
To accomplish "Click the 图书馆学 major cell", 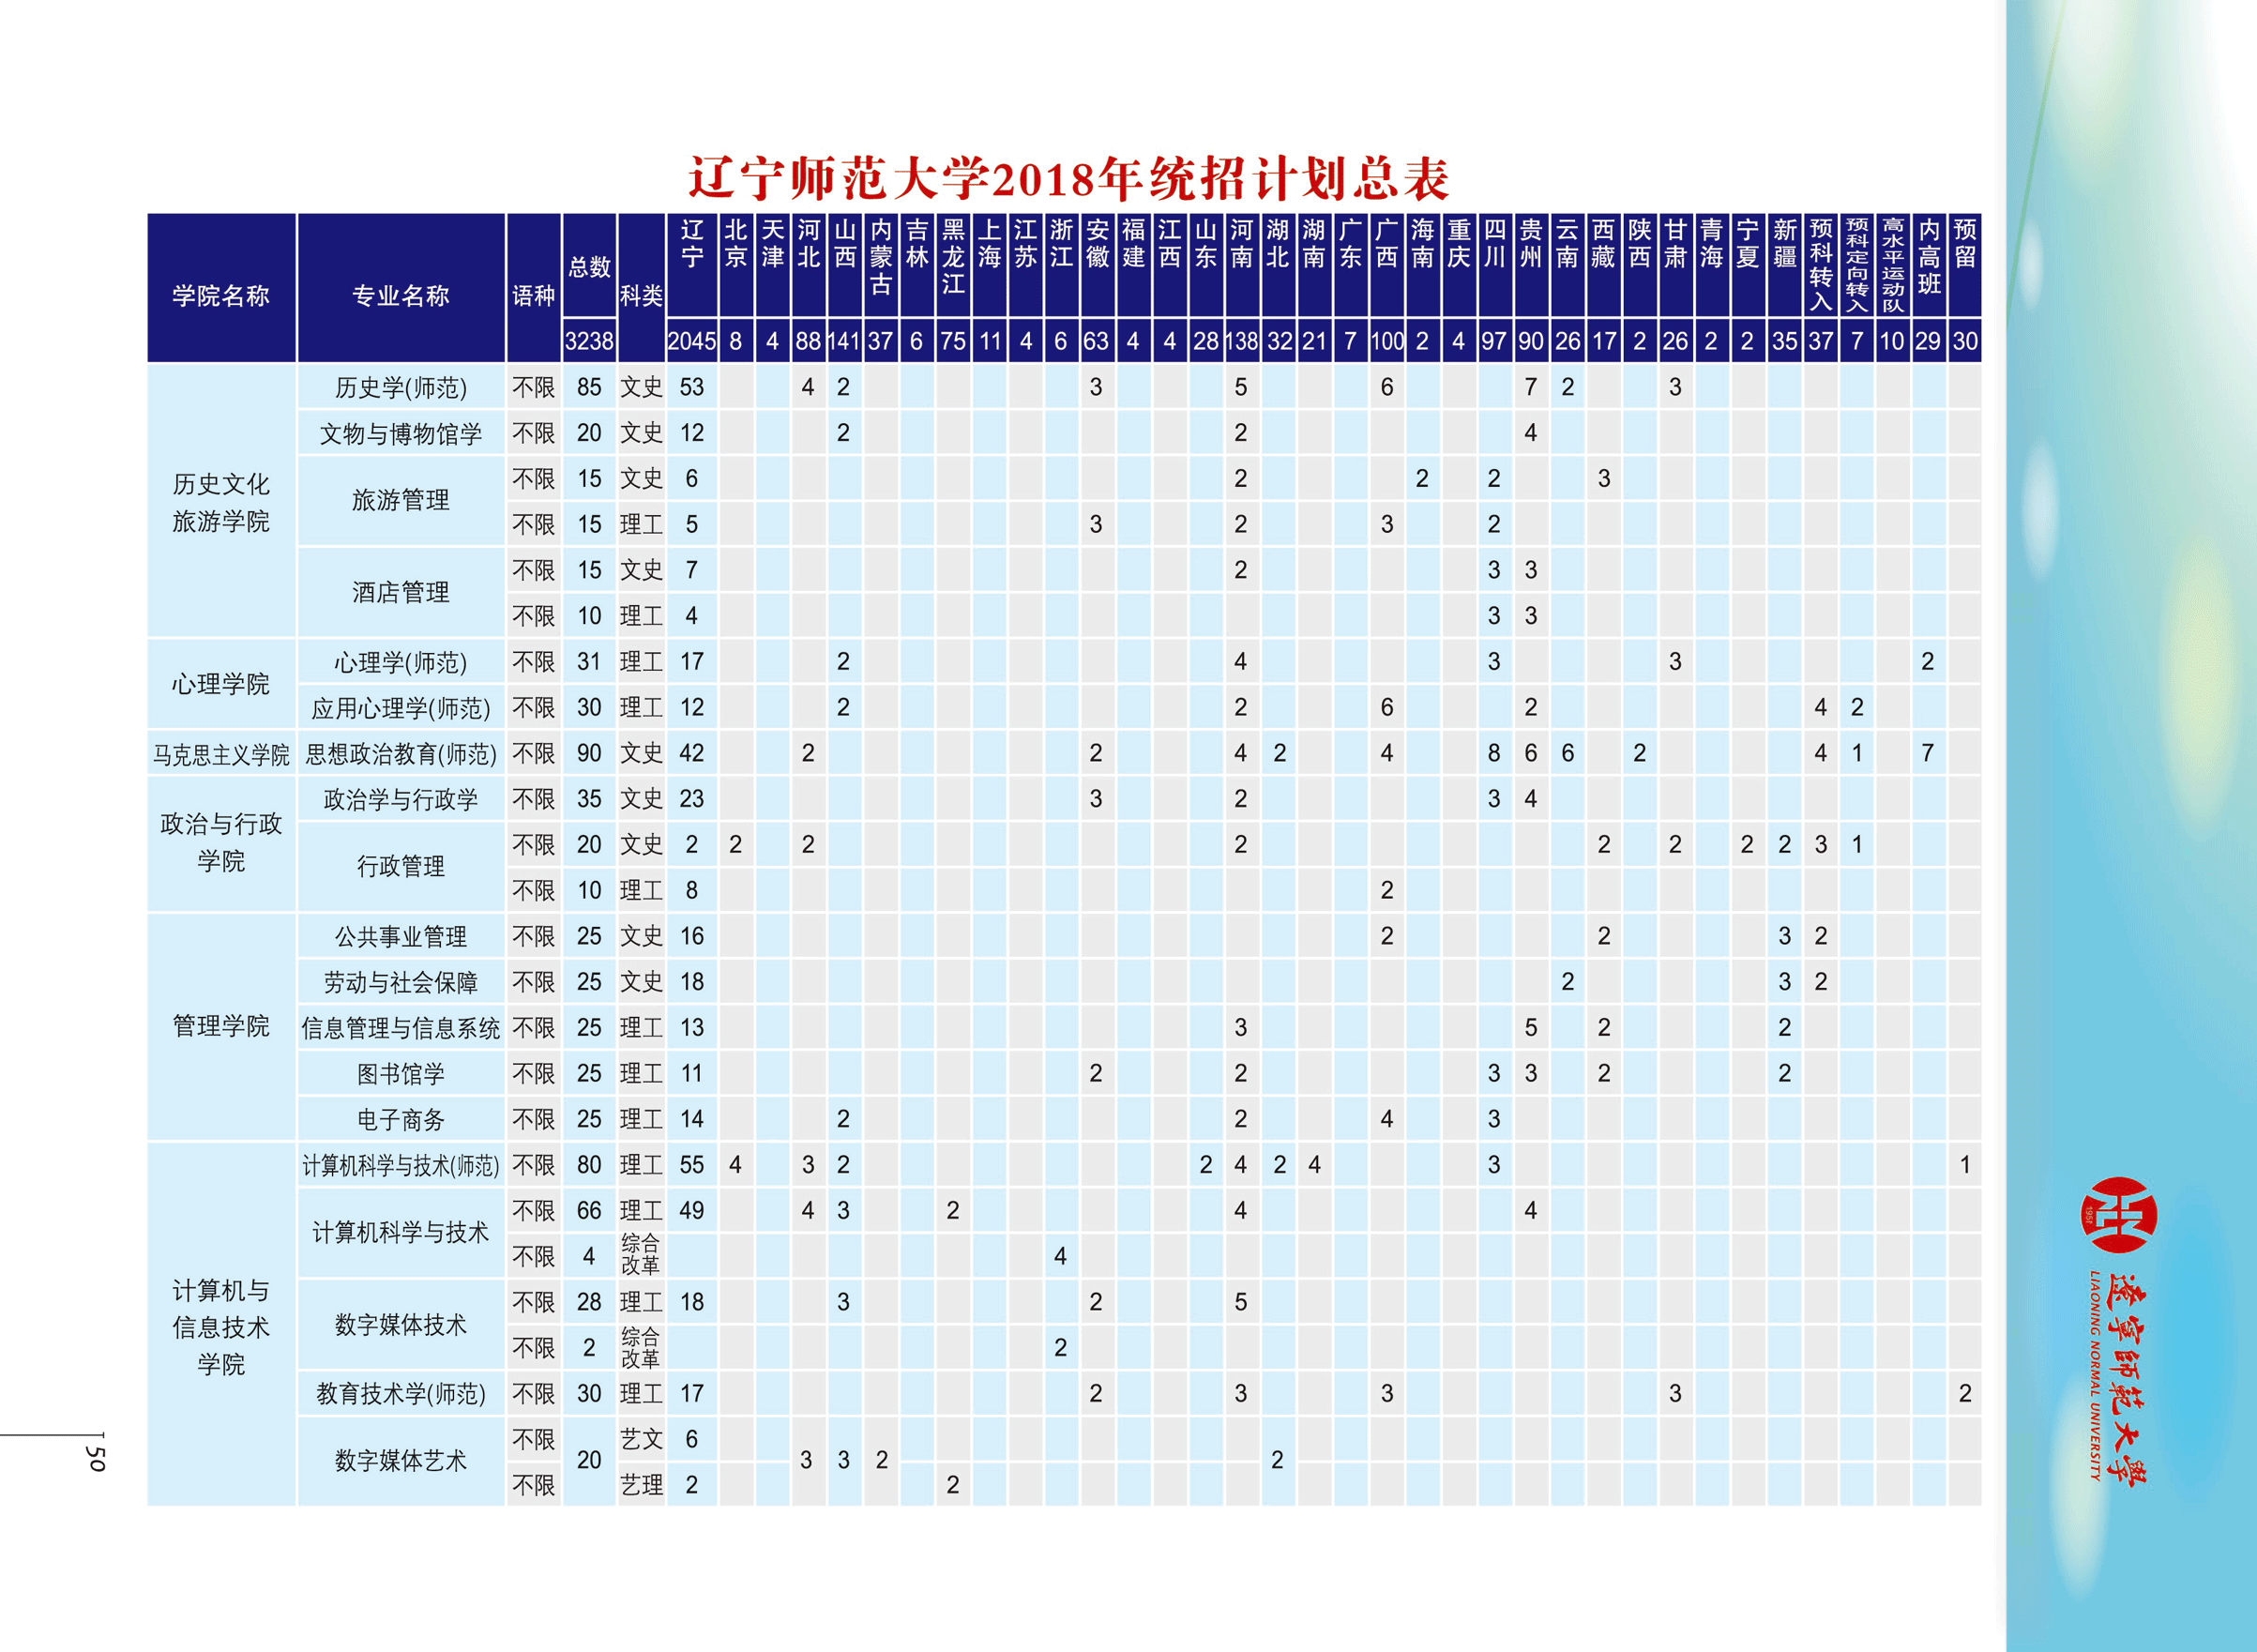I will click(401, 1074).
